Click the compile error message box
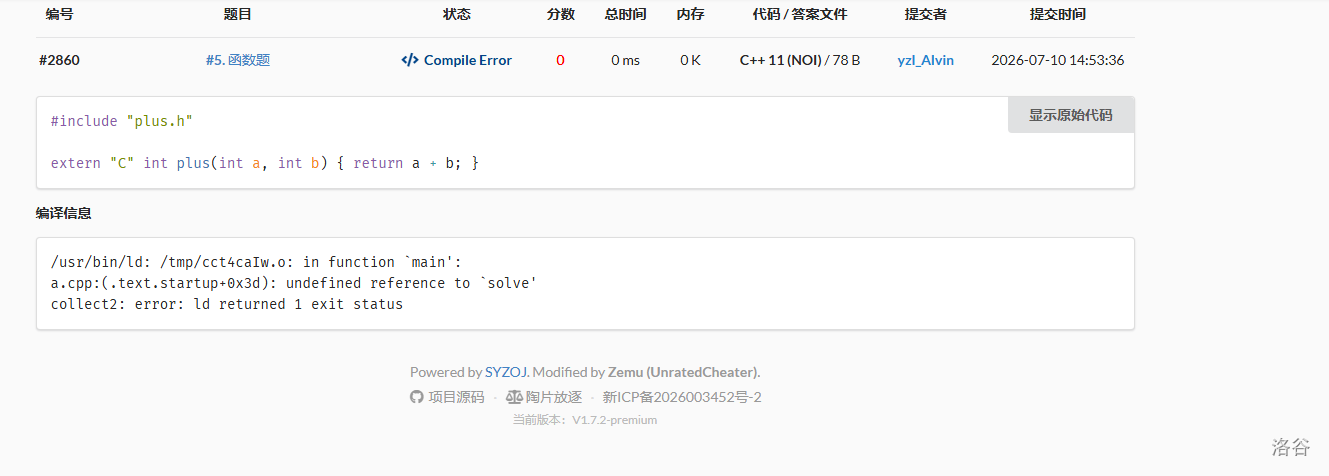1329x476 pixels. coord(585,283)
